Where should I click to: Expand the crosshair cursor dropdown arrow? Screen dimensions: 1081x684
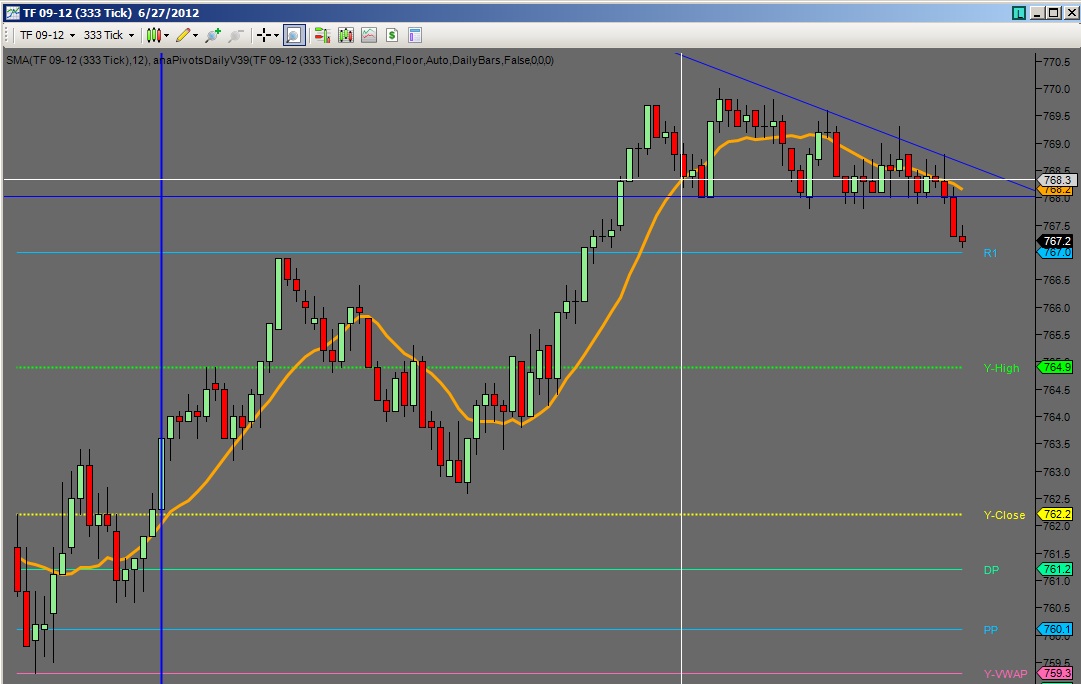click(276, 35)
